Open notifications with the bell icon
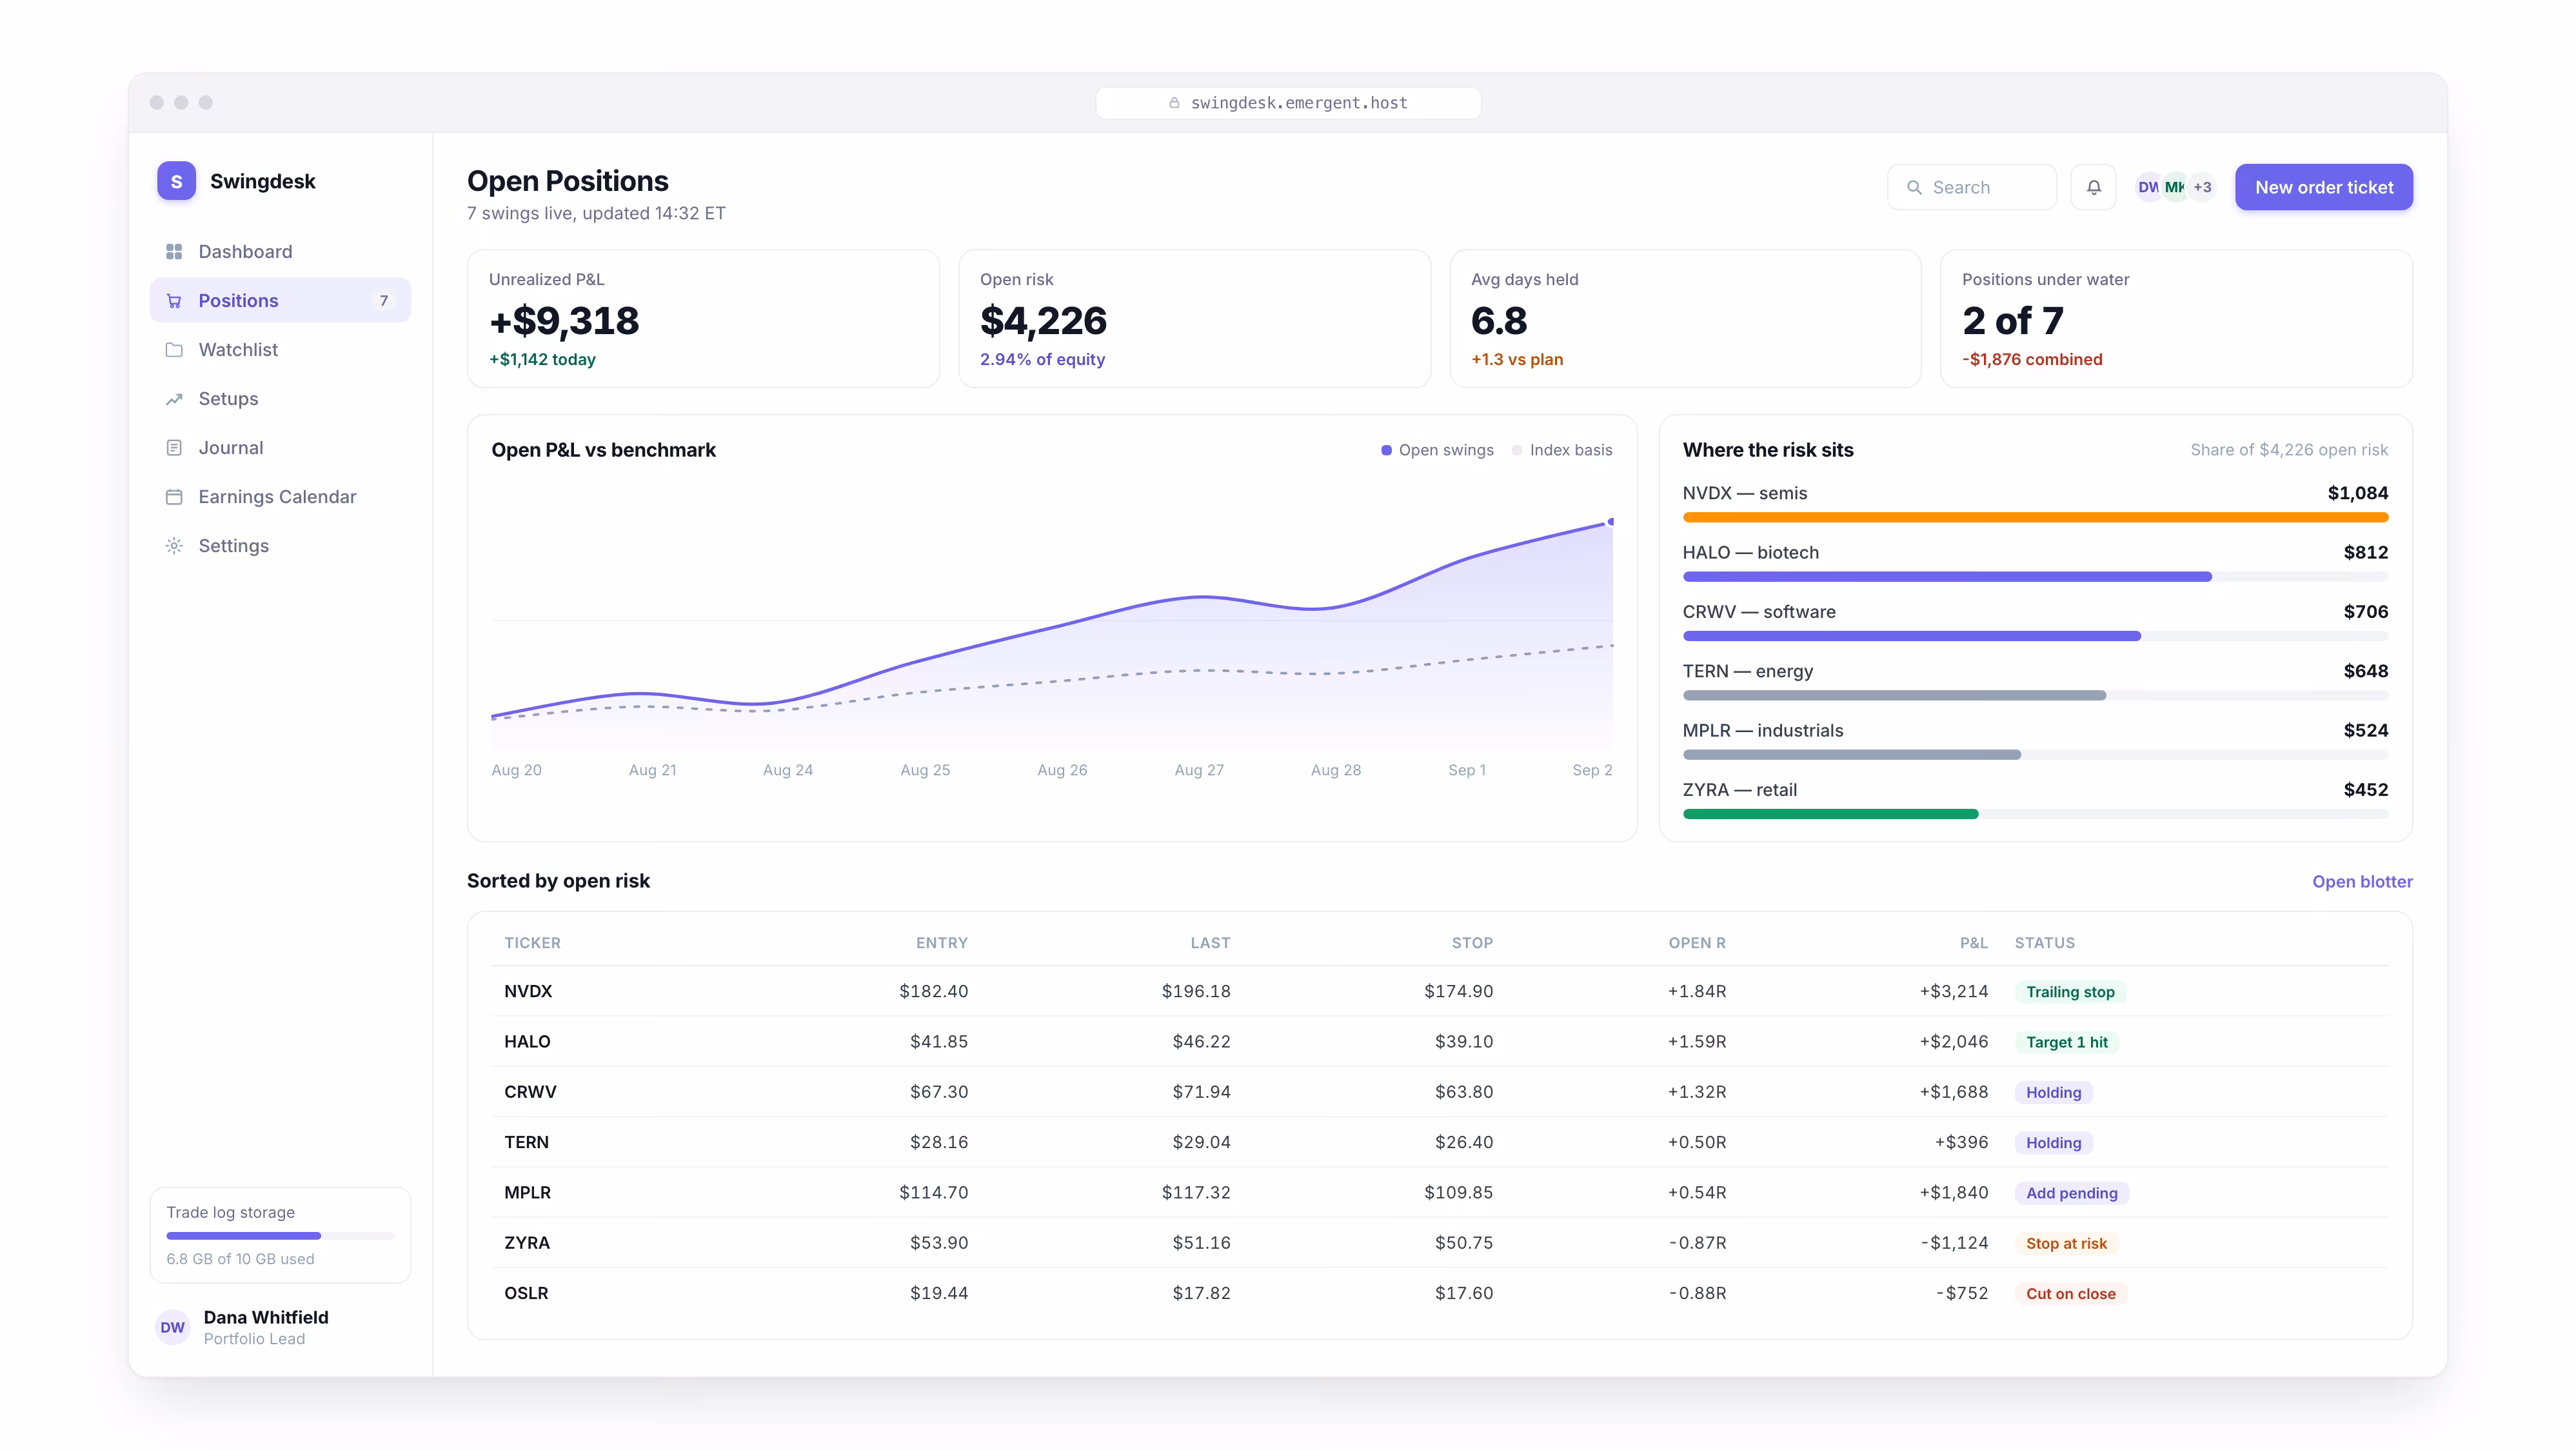 tap(2093, 187)
